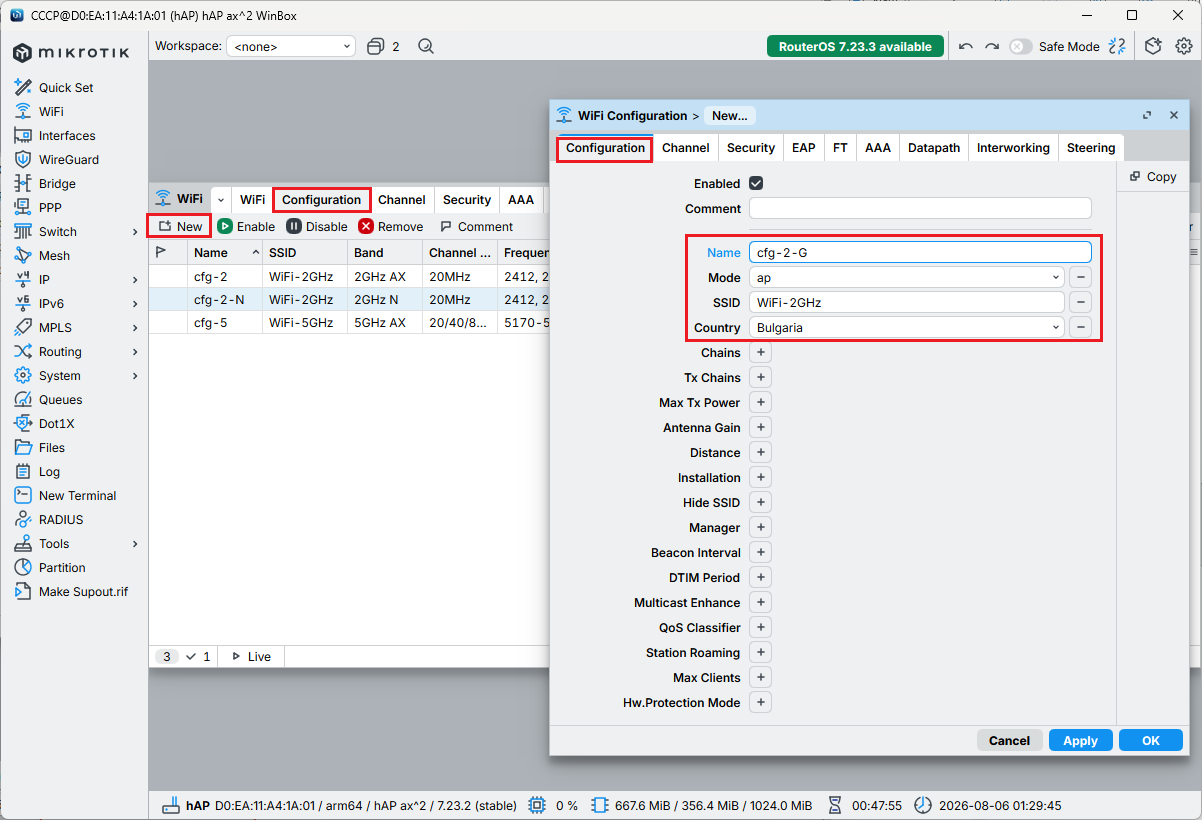This screenshot has width=1202, height=820.
Task: Click the OK button
Action: coord(1151,740)
